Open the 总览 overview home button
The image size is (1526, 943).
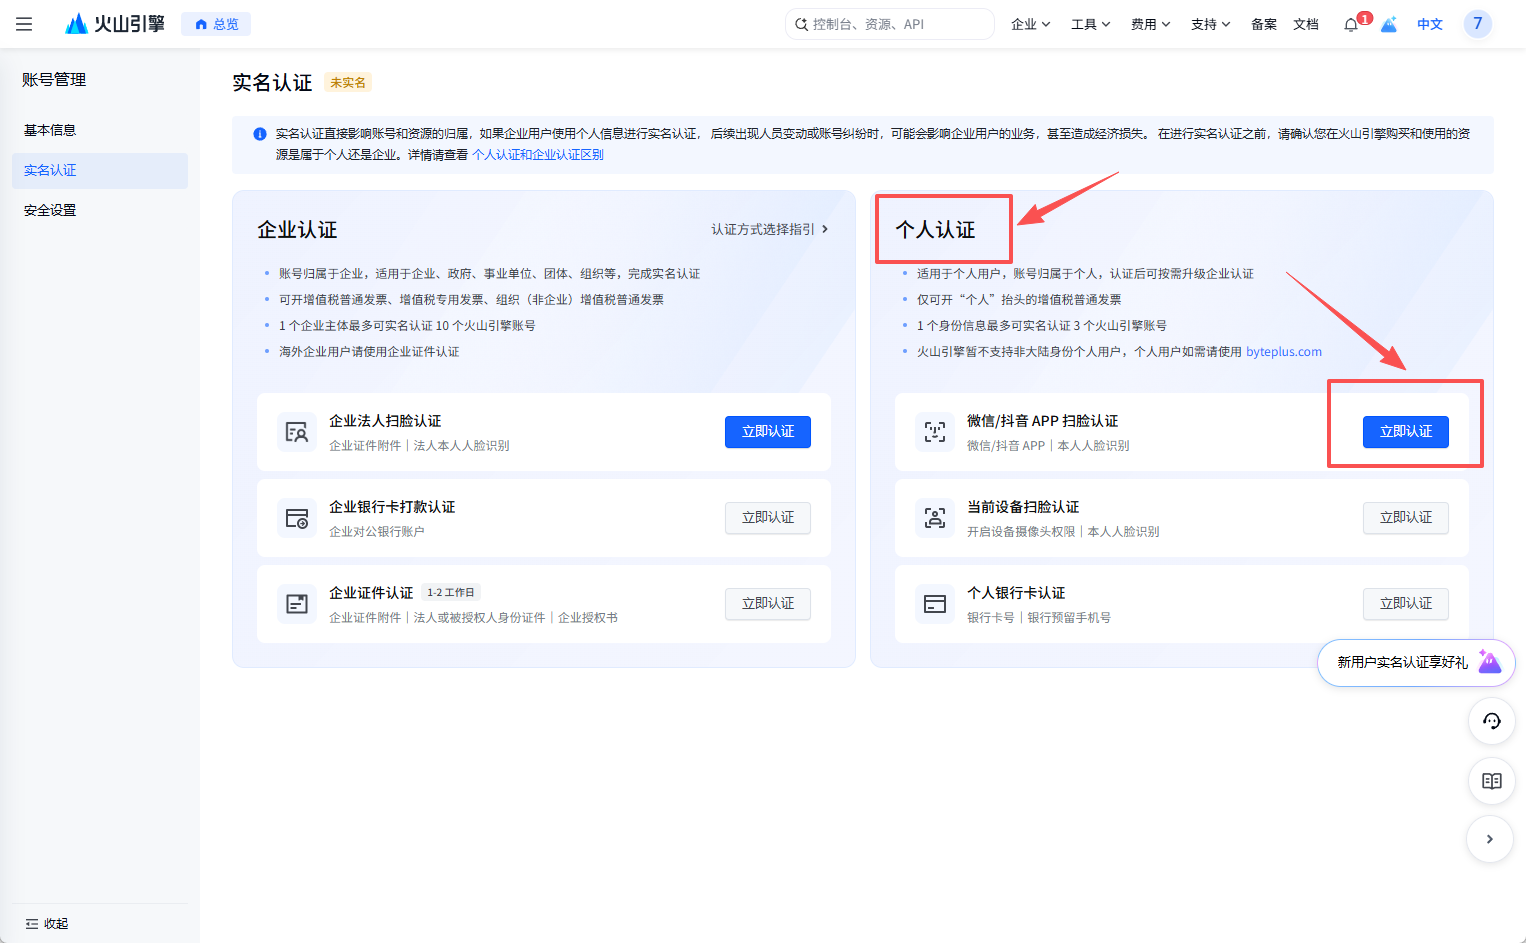click(x=216, y=24)
